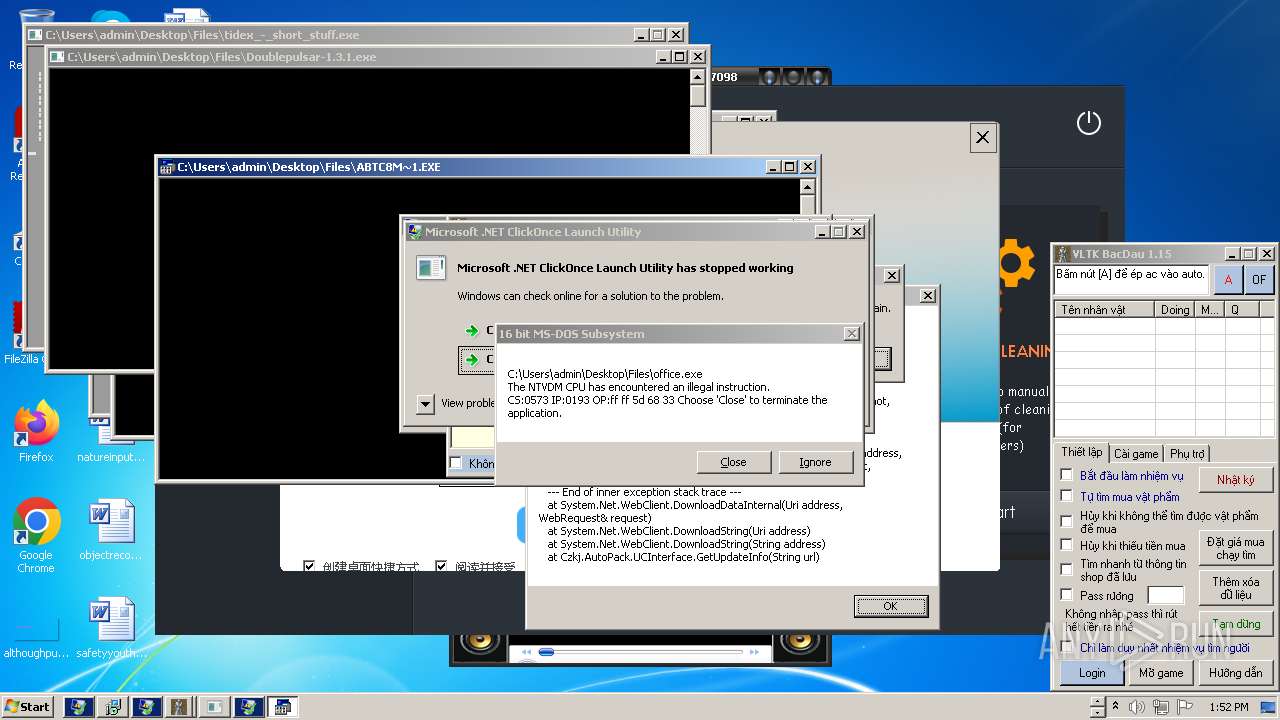
Task: Choose Ignore in the MS-DOS Subsystem dialog
Action: 815,462
